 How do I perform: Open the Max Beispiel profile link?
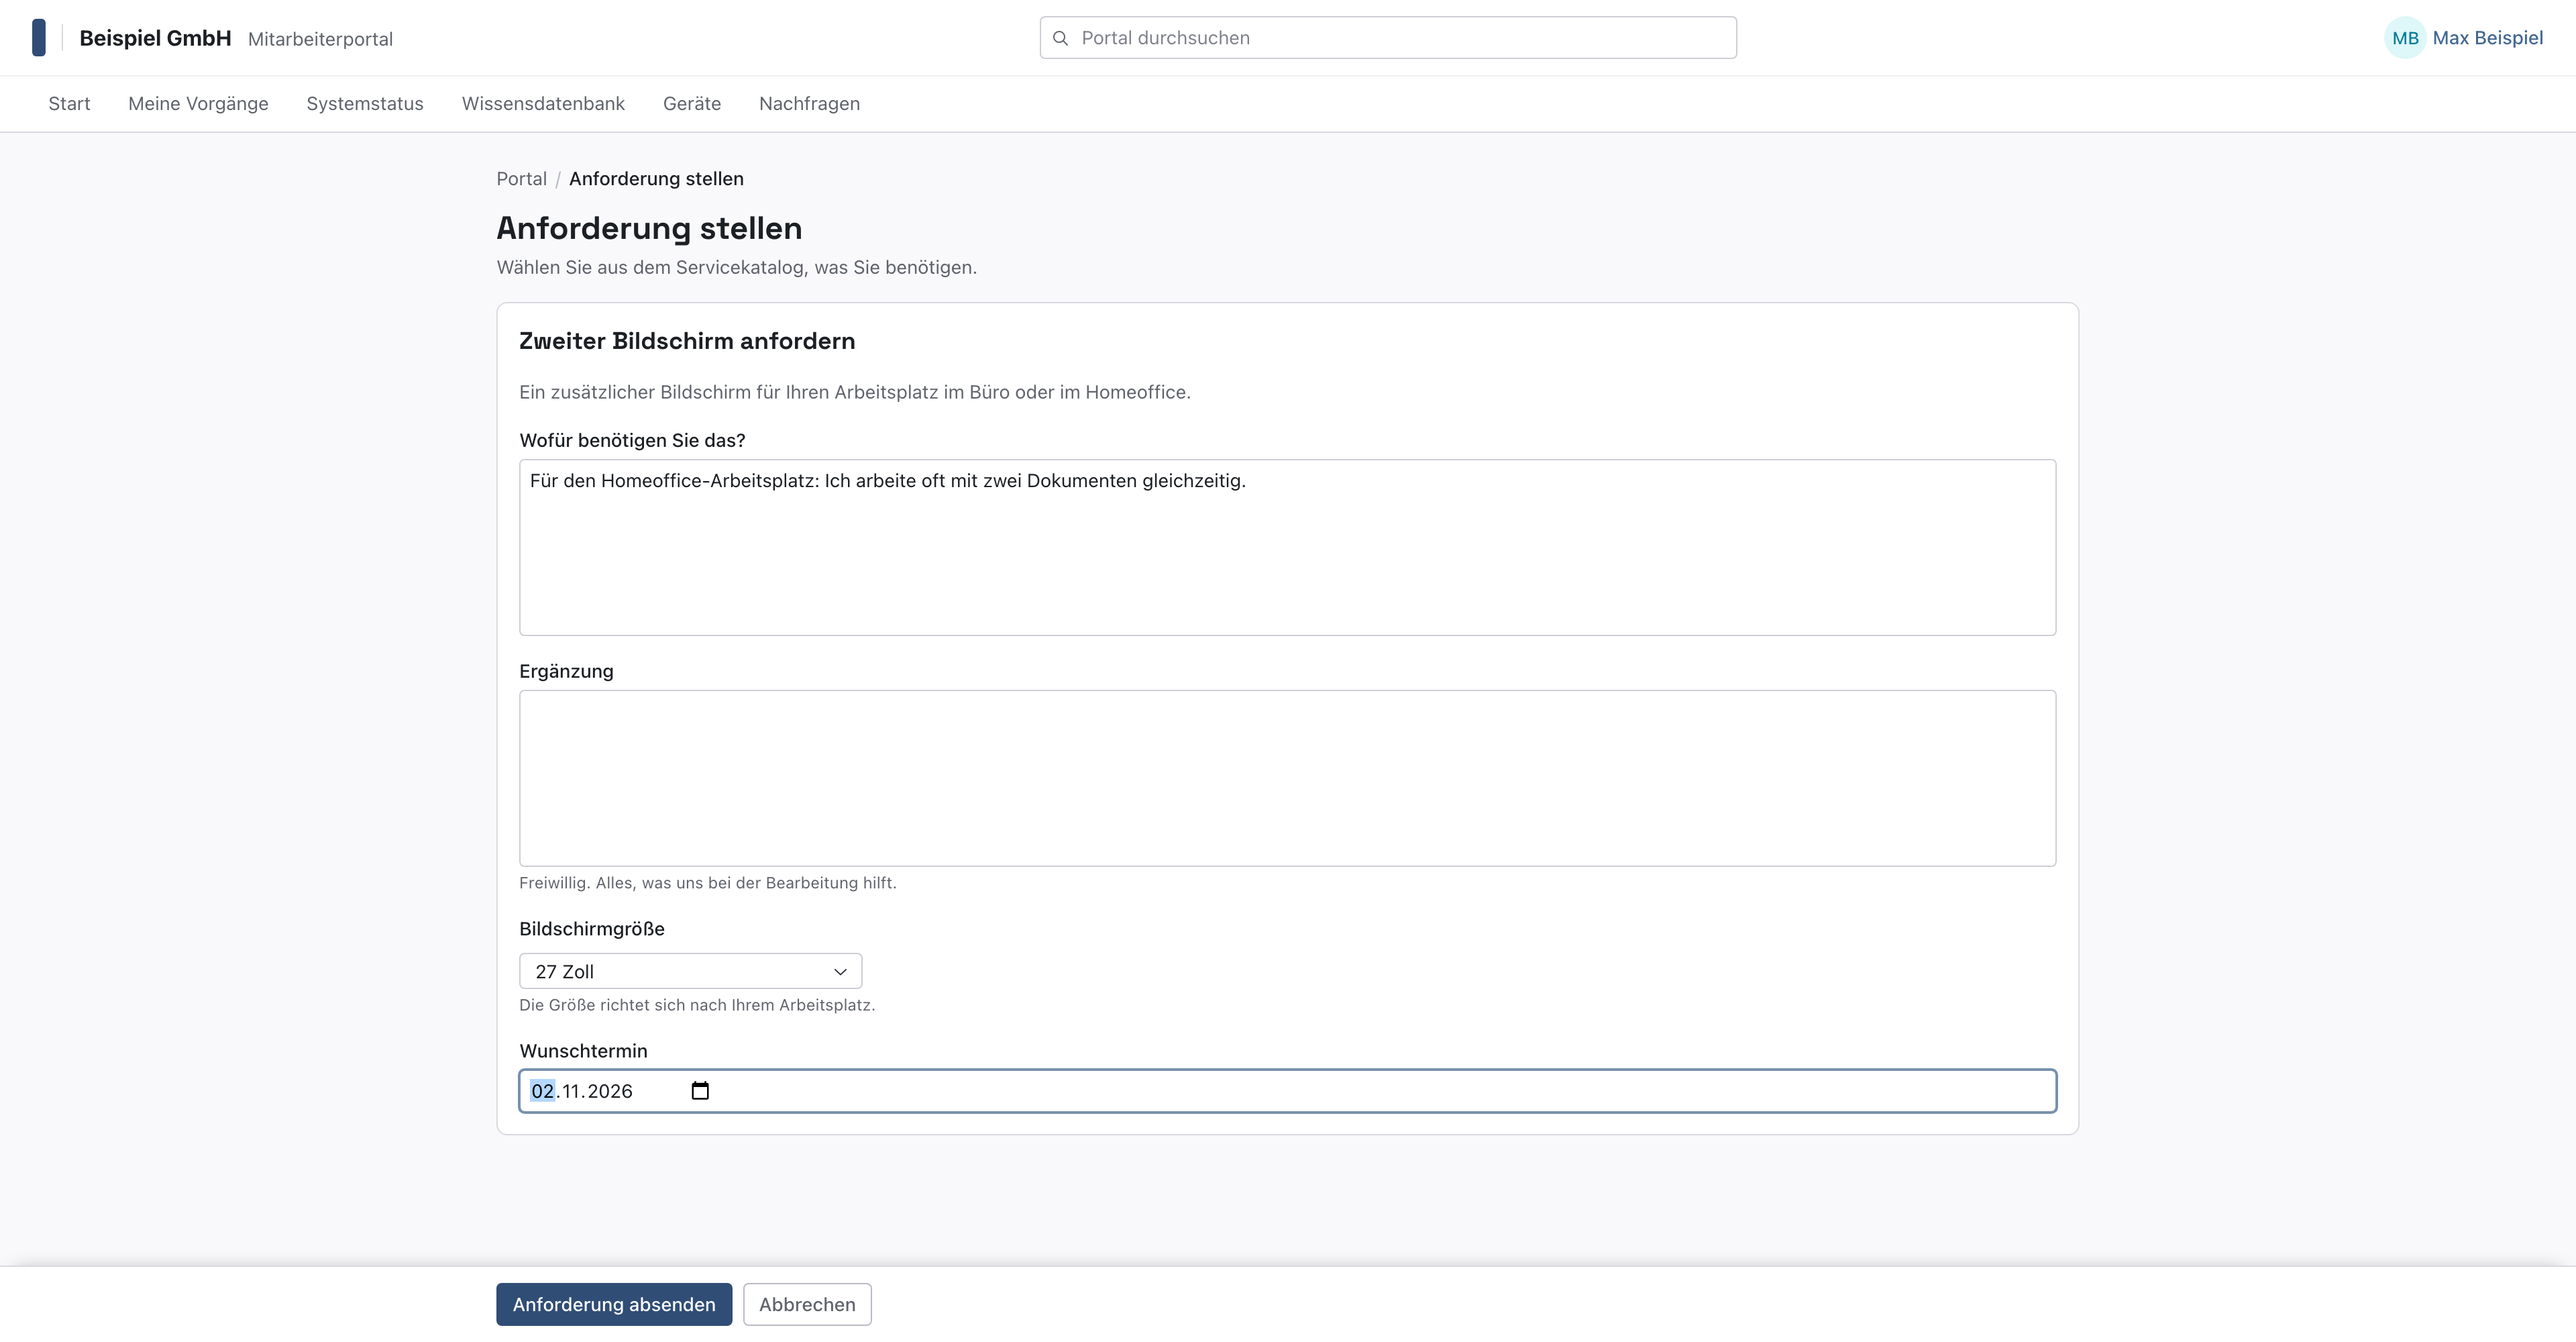coord(2487,38)
